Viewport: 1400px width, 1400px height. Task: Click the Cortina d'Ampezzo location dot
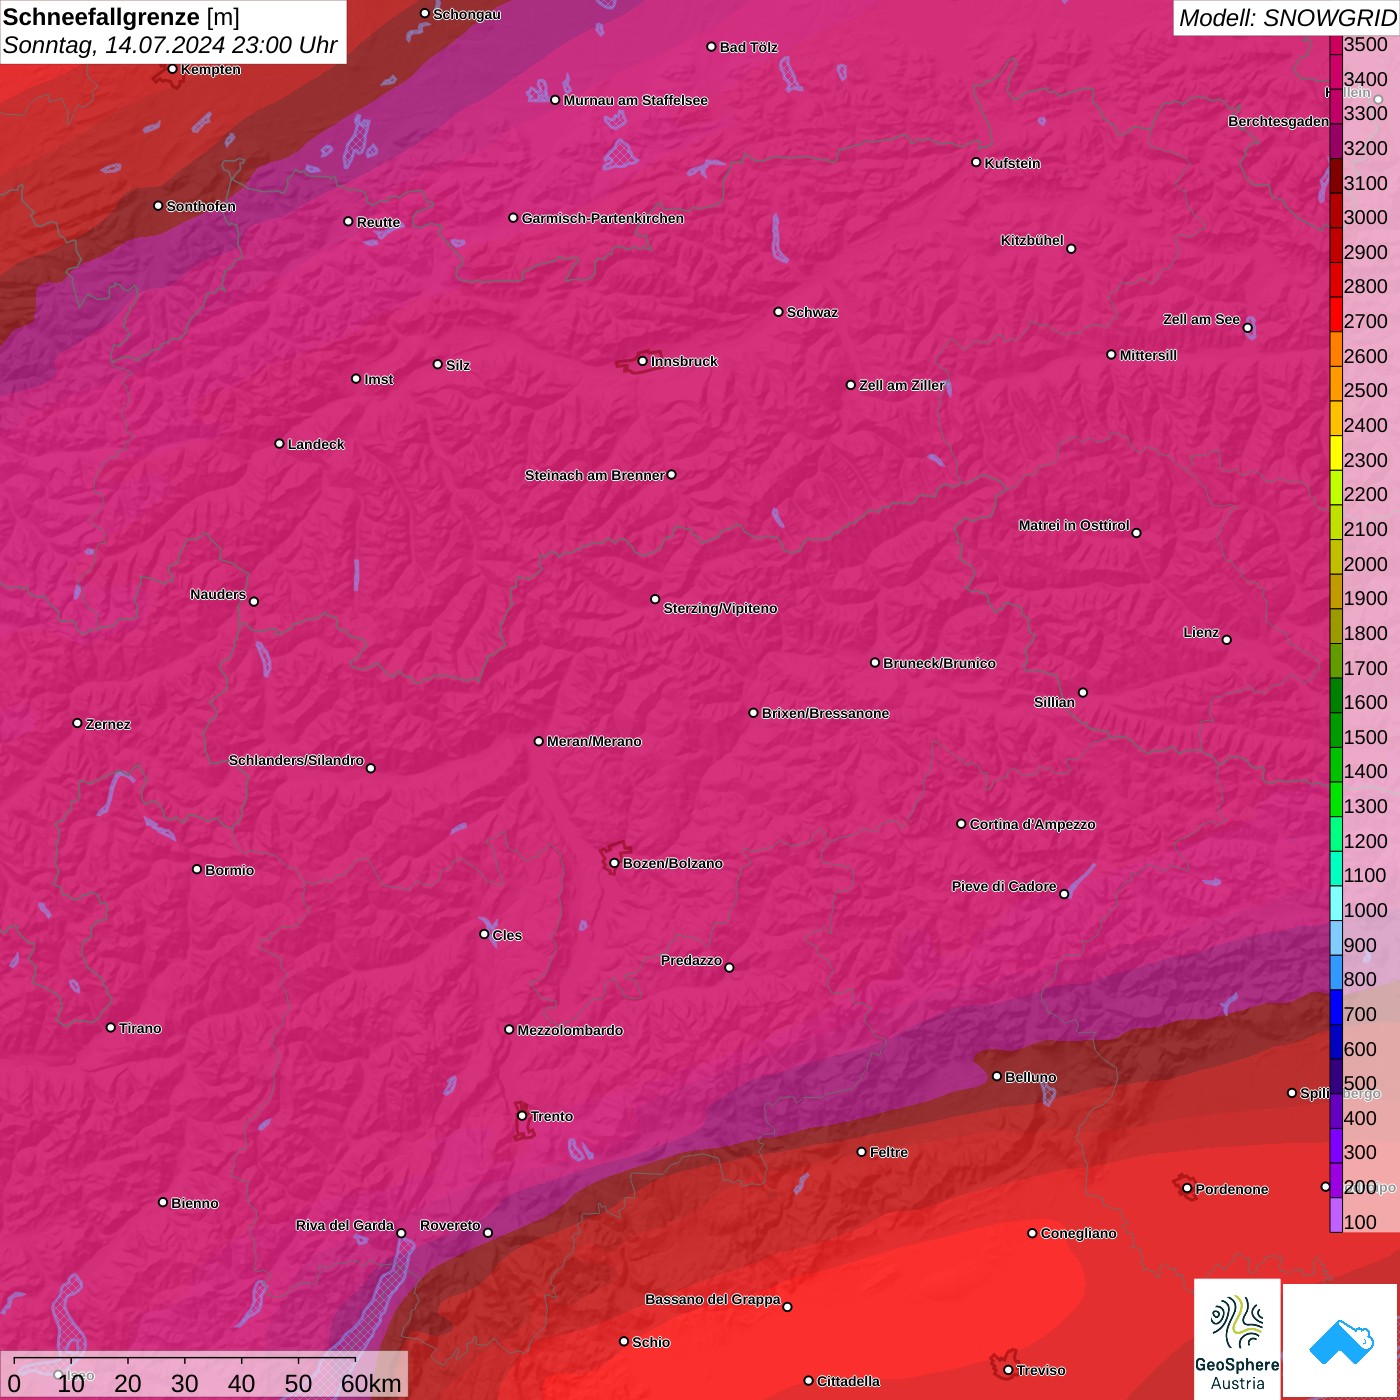coord(961,824)
